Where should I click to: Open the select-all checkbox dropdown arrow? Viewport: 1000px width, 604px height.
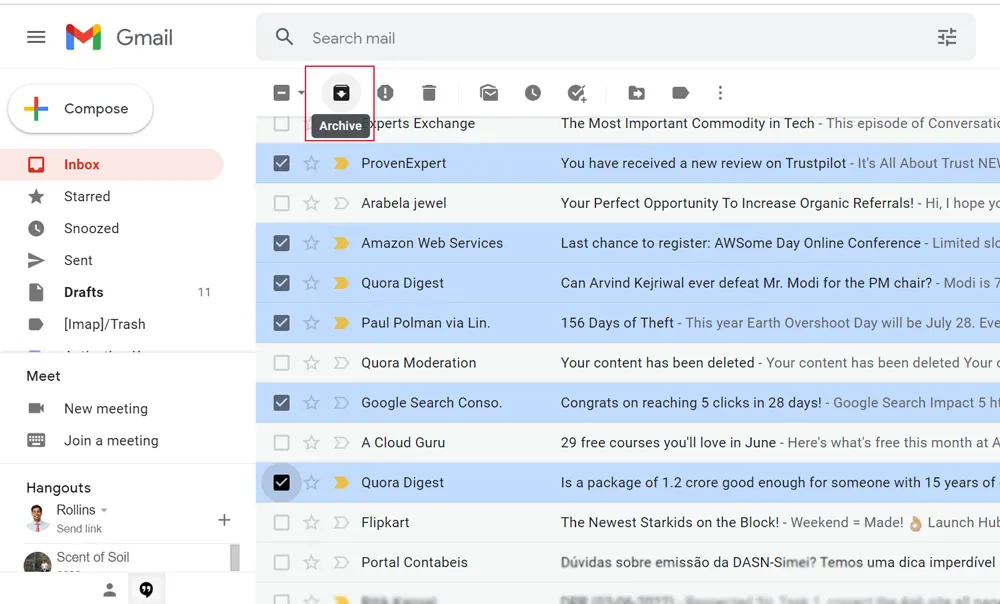click(x=301, y=93)
